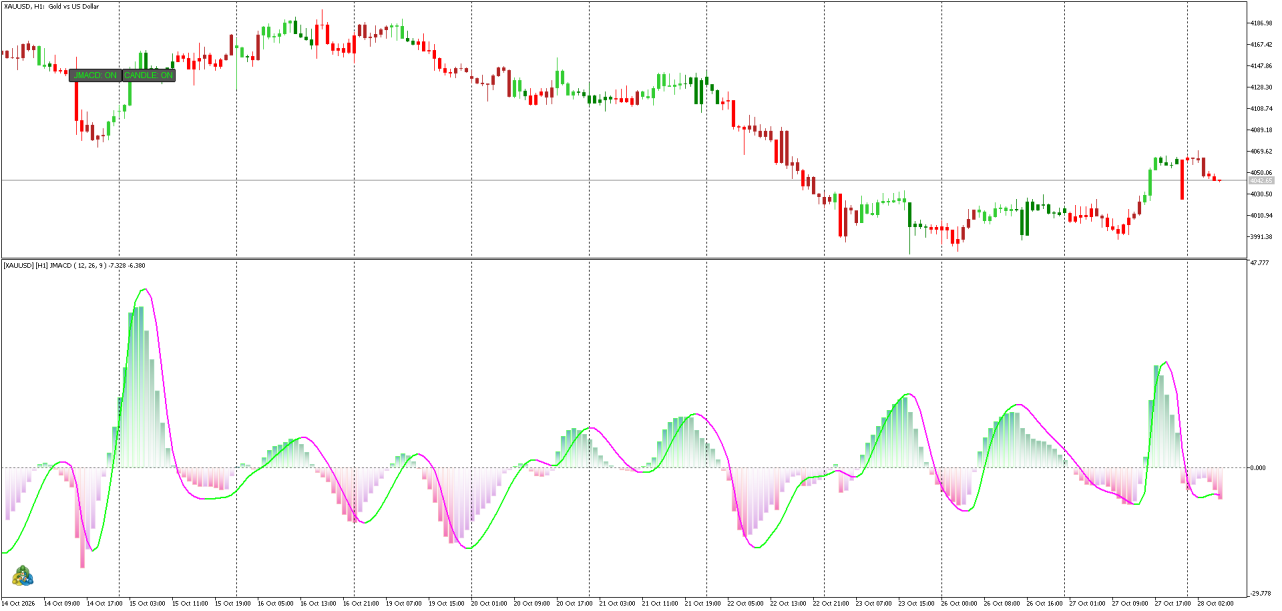Click the 4167.42 price axis label

(x=1260, y=45)
